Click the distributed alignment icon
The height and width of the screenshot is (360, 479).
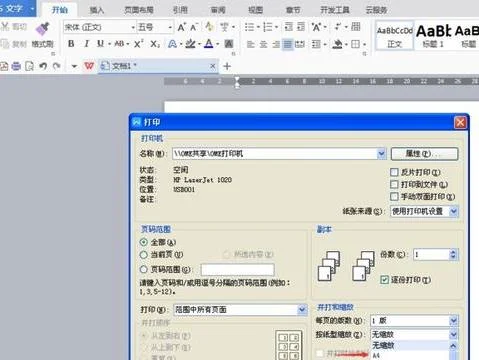click(300, 44)
